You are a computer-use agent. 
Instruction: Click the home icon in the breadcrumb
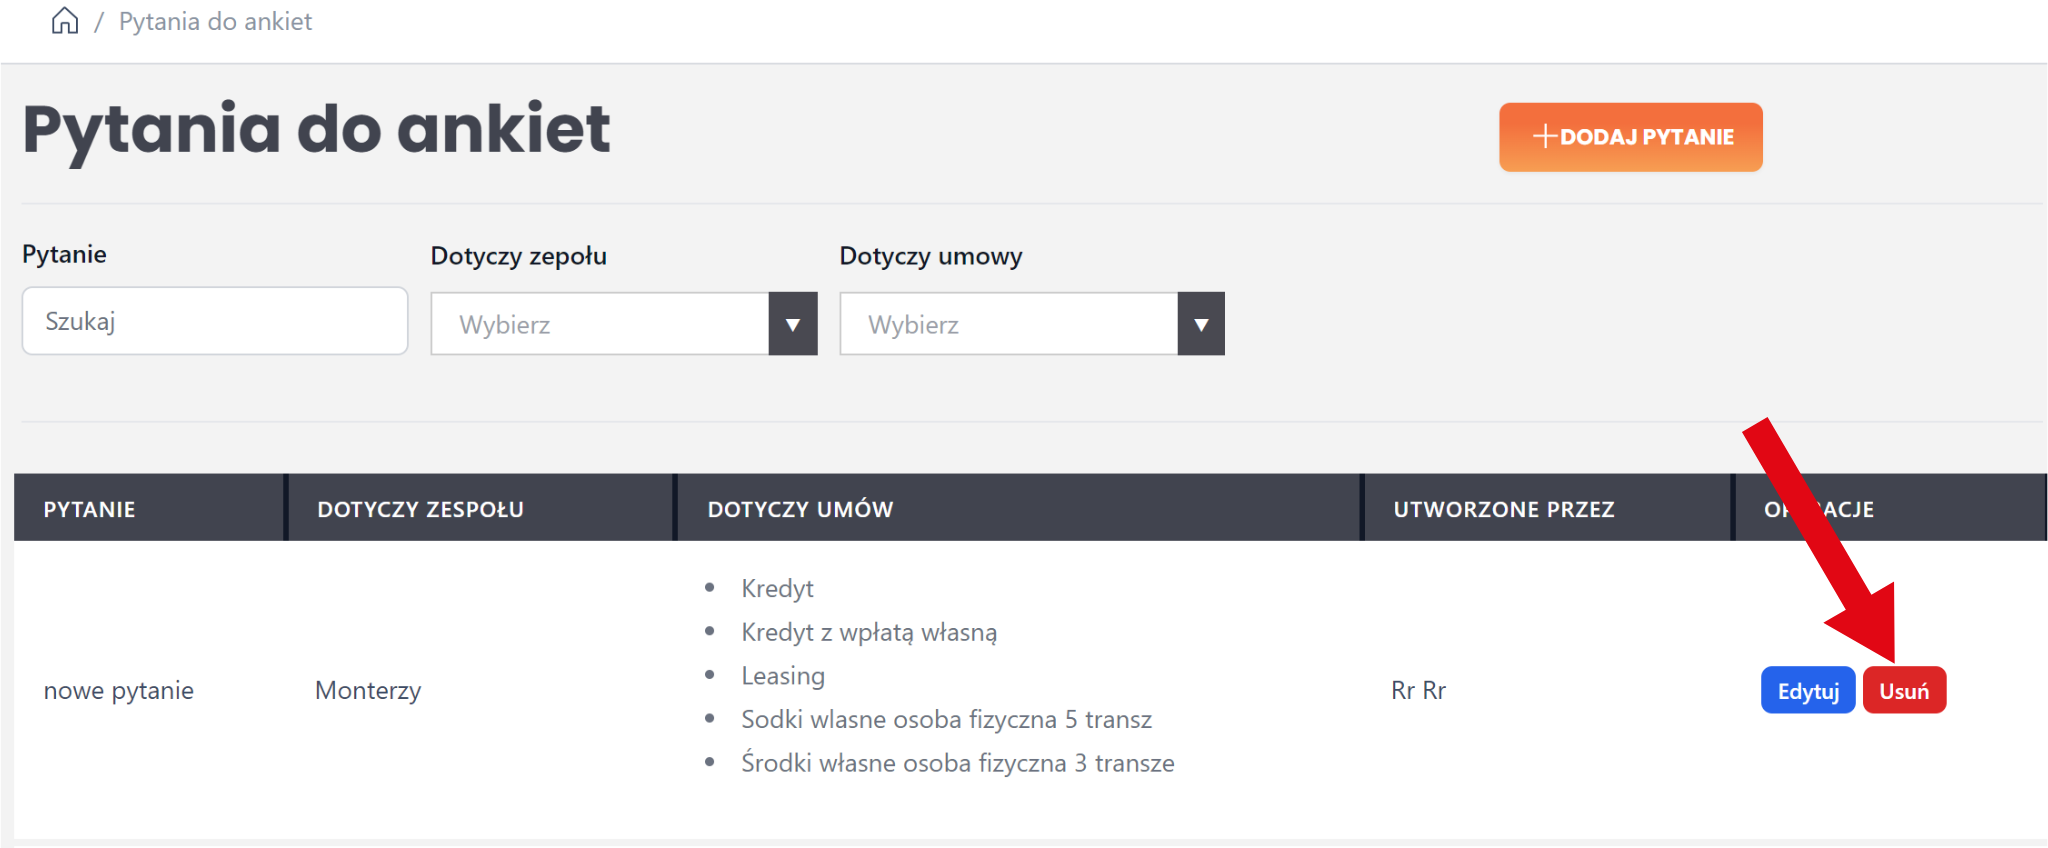click(x=65, y=21)
